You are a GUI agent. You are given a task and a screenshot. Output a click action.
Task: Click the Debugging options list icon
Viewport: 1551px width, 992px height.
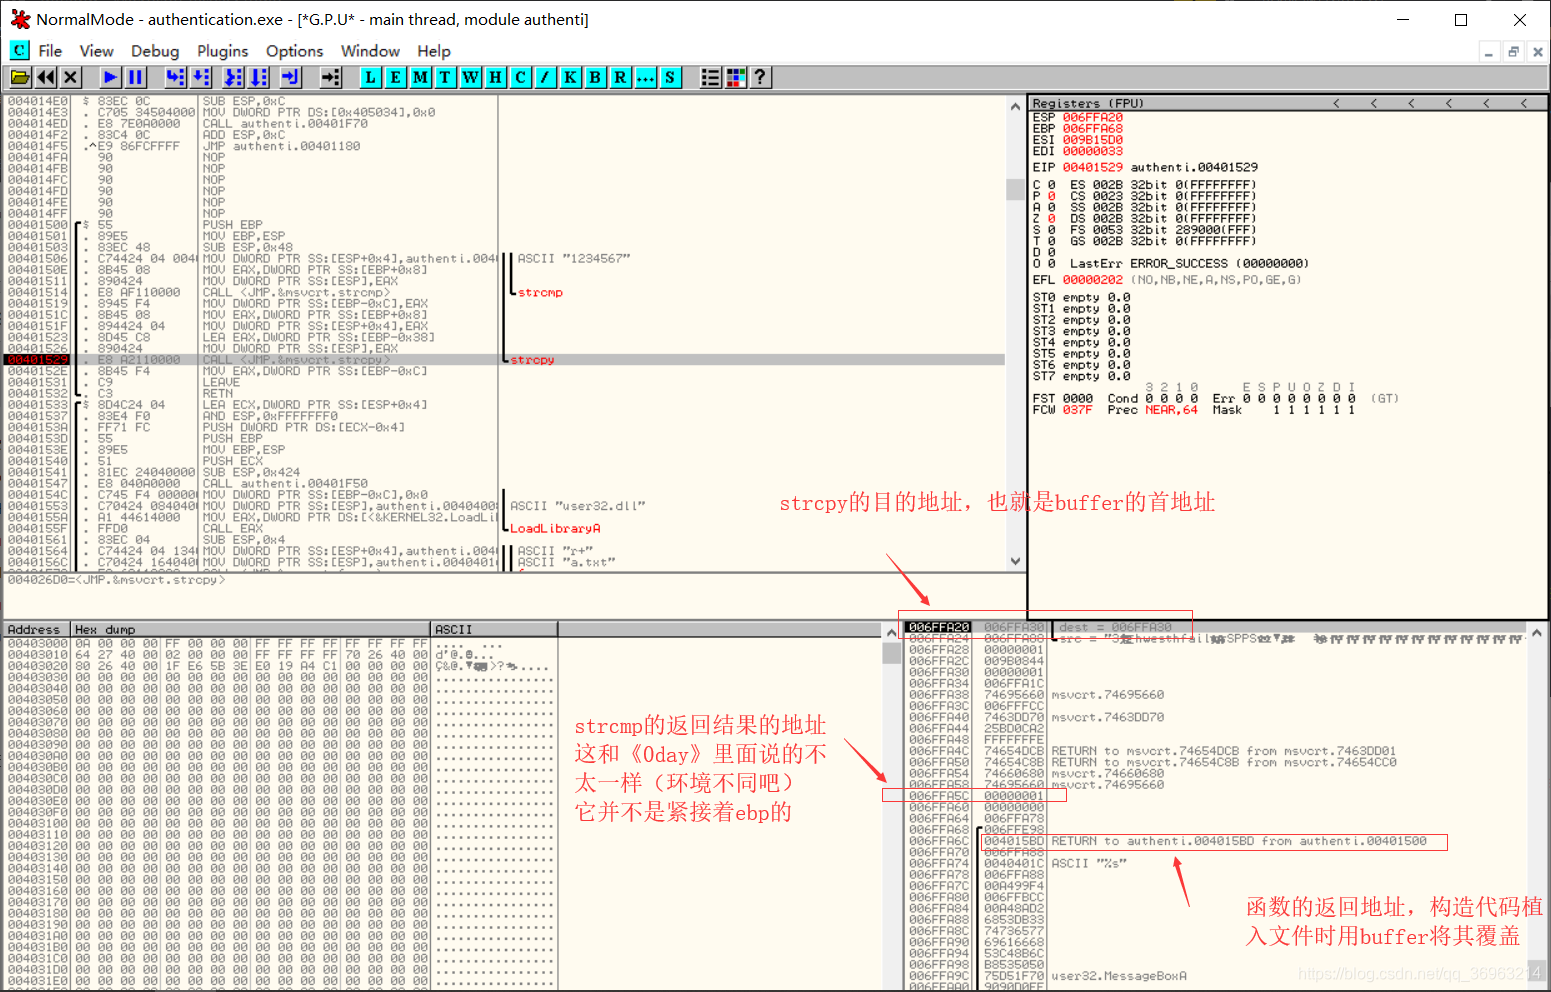711,77
